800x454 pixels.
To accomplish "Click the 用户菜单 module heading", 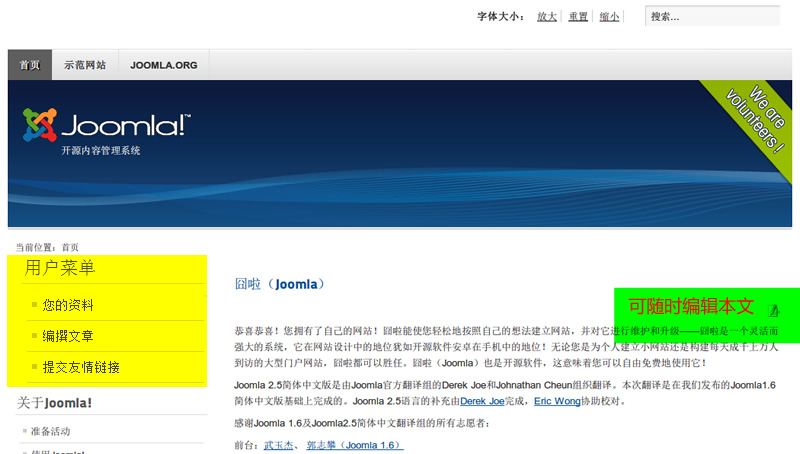I will point(60,268).
